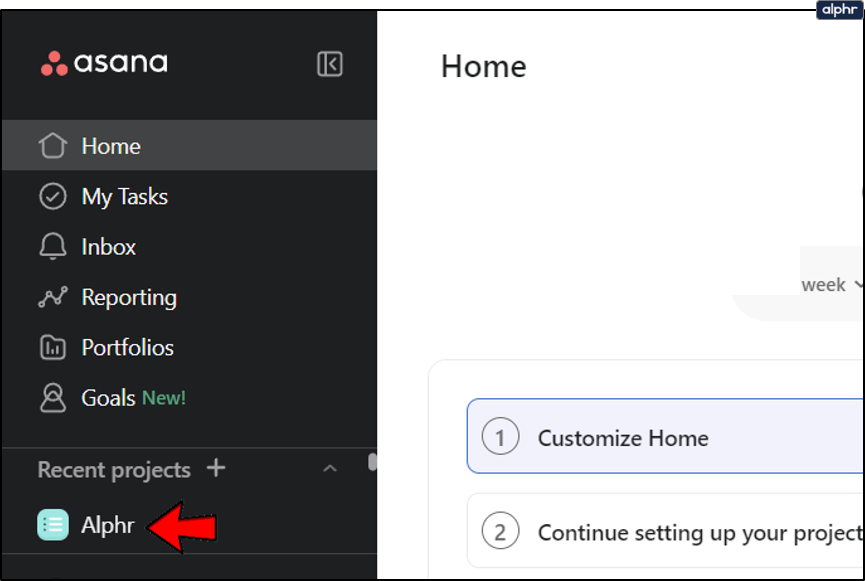Select Continue setting up your project step
The width and height of the screenshot is (865, 581).
[665, 532]
